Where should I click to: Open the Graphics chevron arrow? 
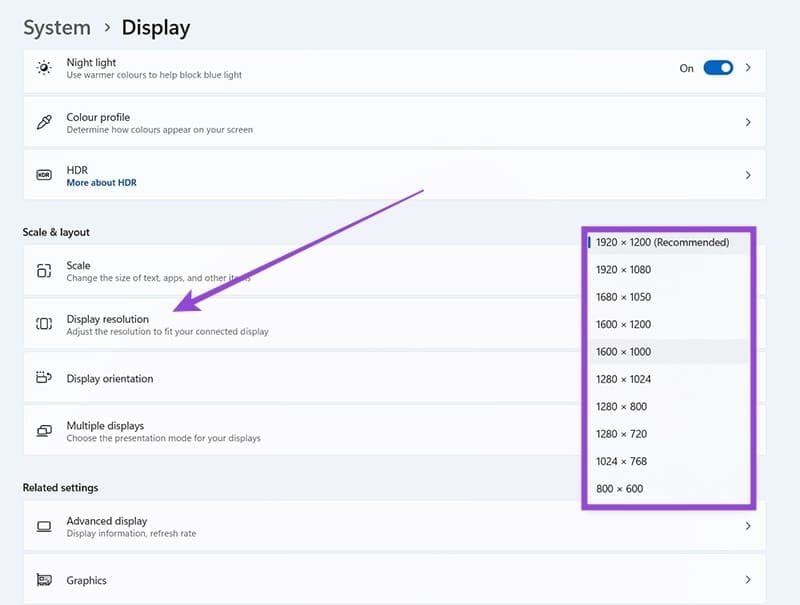(748, 580)
